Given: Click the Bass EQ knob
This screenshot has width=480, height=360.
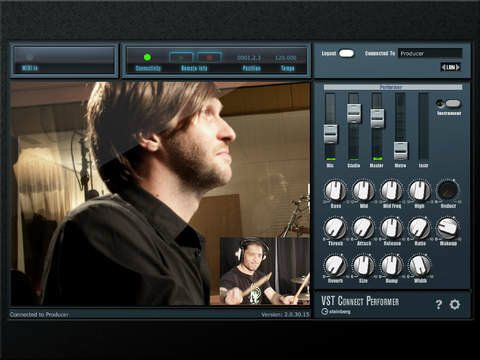Looking at the screenshot, I should tap(335, 191).
